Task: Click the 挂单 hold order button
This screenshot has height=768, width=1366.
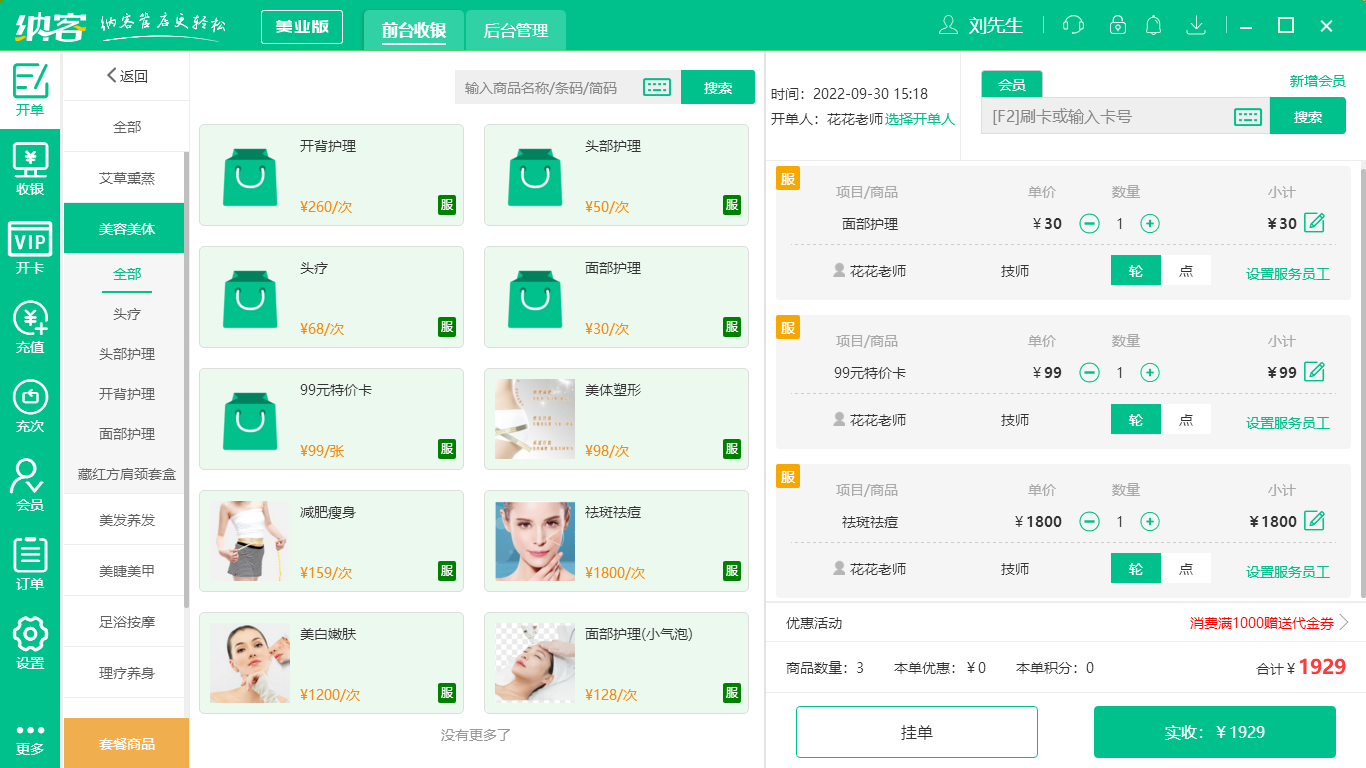Action: (916, 731)
